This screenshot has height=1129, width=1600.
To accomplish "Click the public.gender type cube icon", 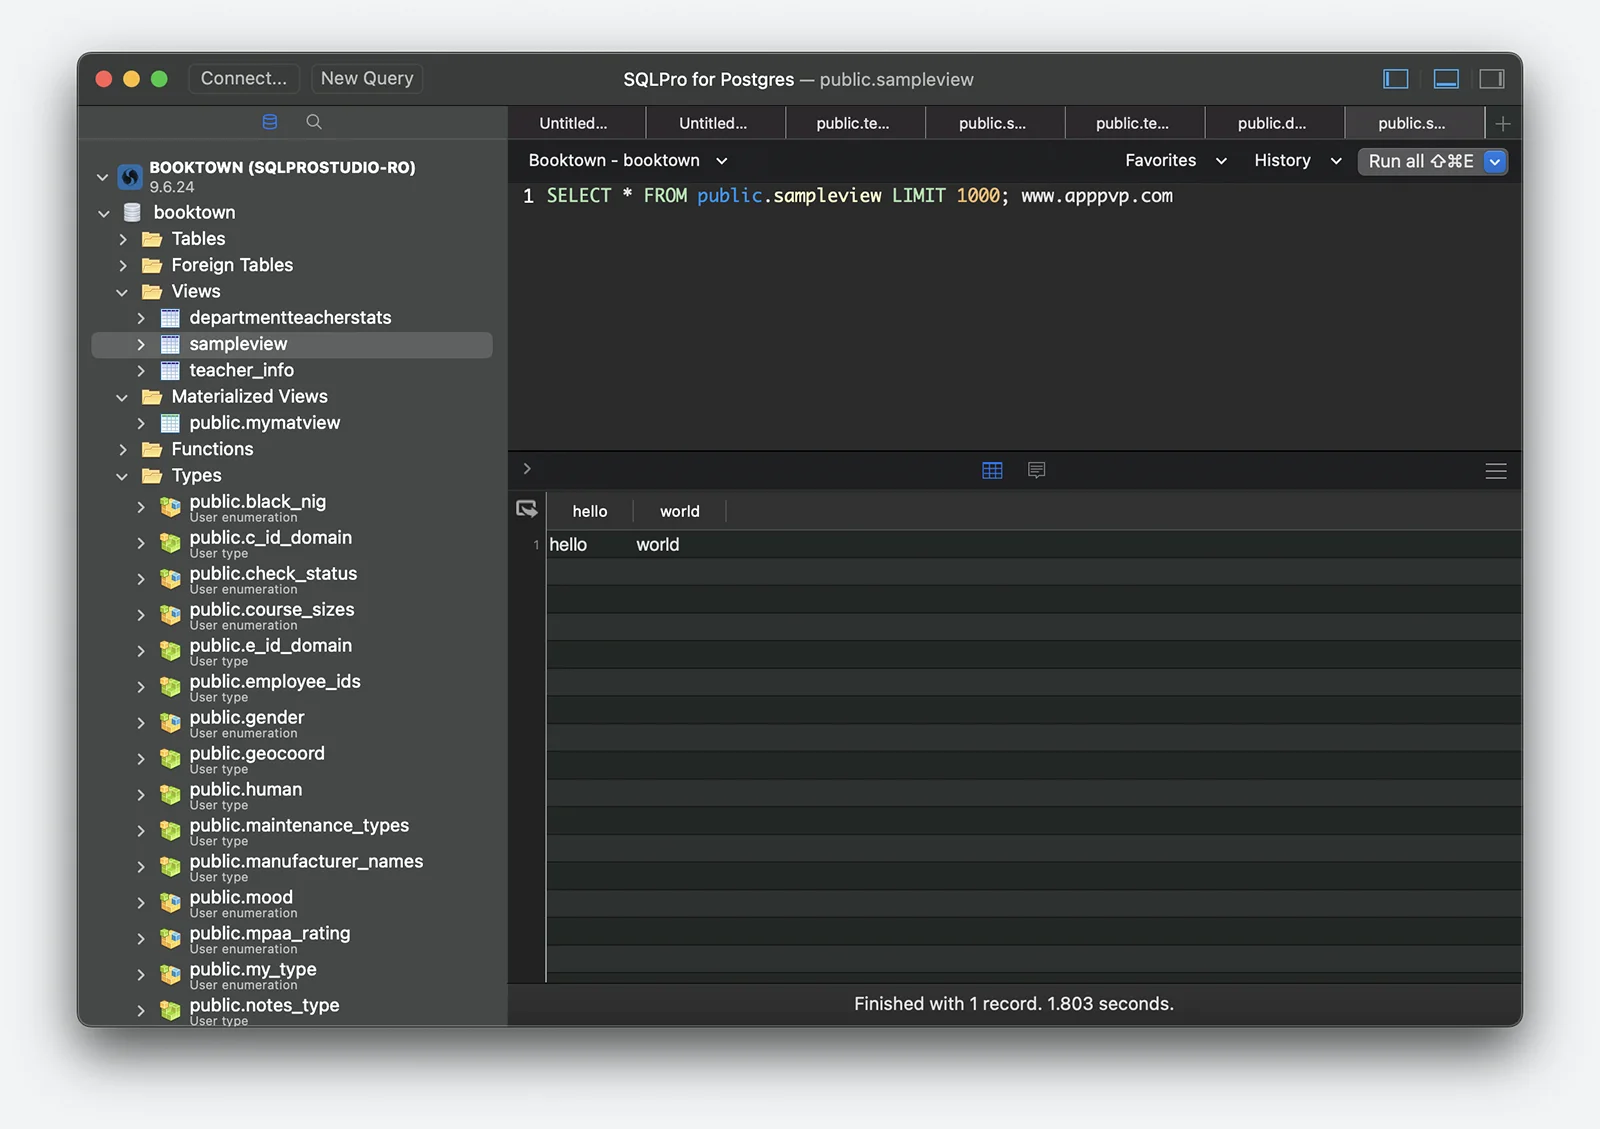I will point(171,724).
